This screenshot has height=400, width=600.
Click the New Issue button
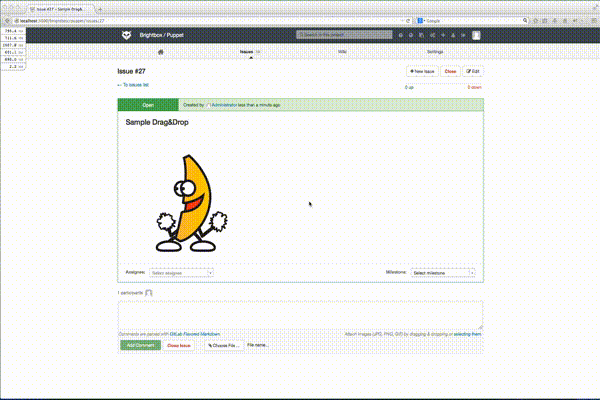(421, 72)
